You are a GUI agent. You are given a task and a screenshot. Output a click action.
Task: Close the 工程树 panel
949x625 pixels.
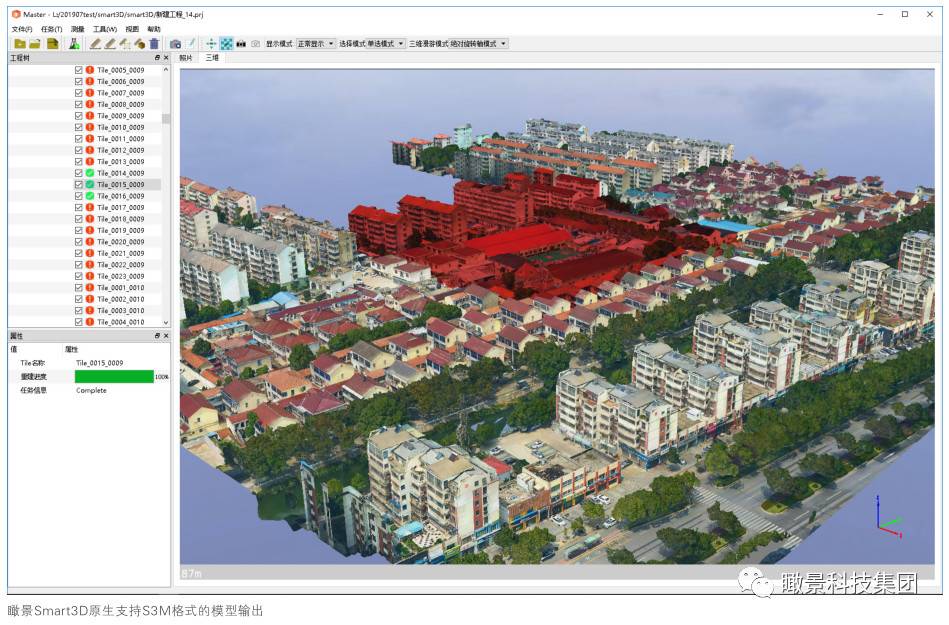coord(166,57)
